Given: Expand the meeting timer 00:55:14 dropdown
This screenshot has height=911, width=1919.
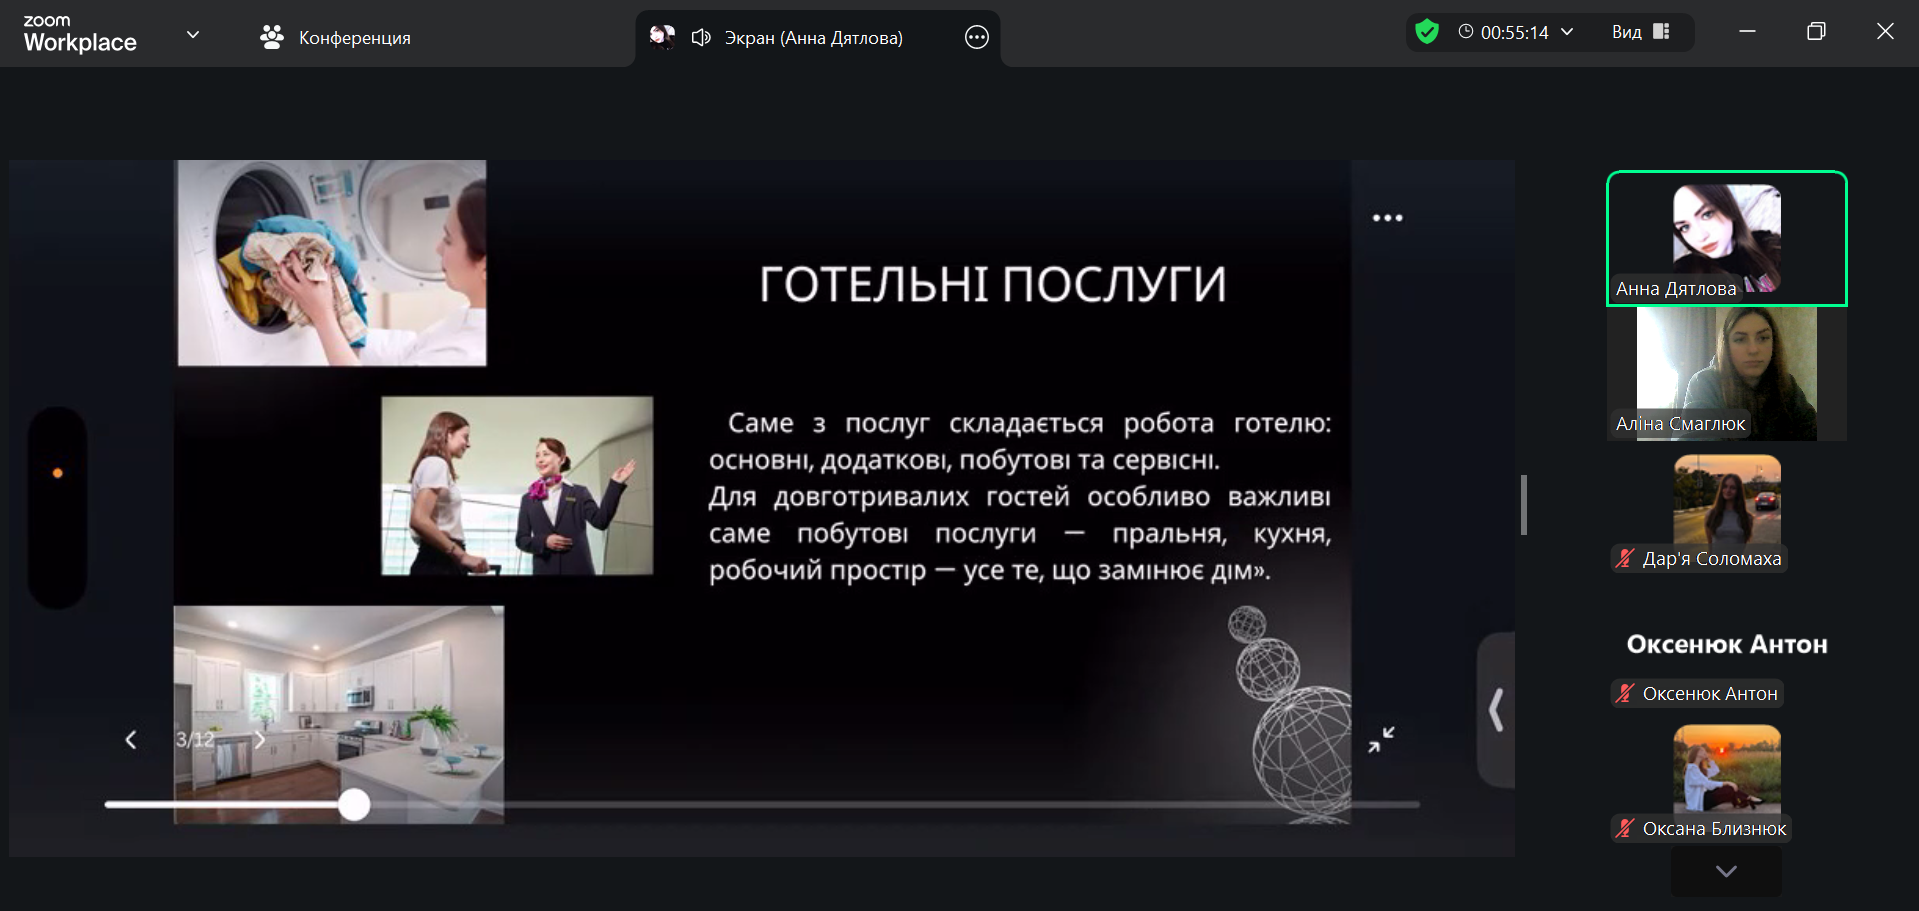Looking at the screenshot, I should click(x=1567, y=32).
